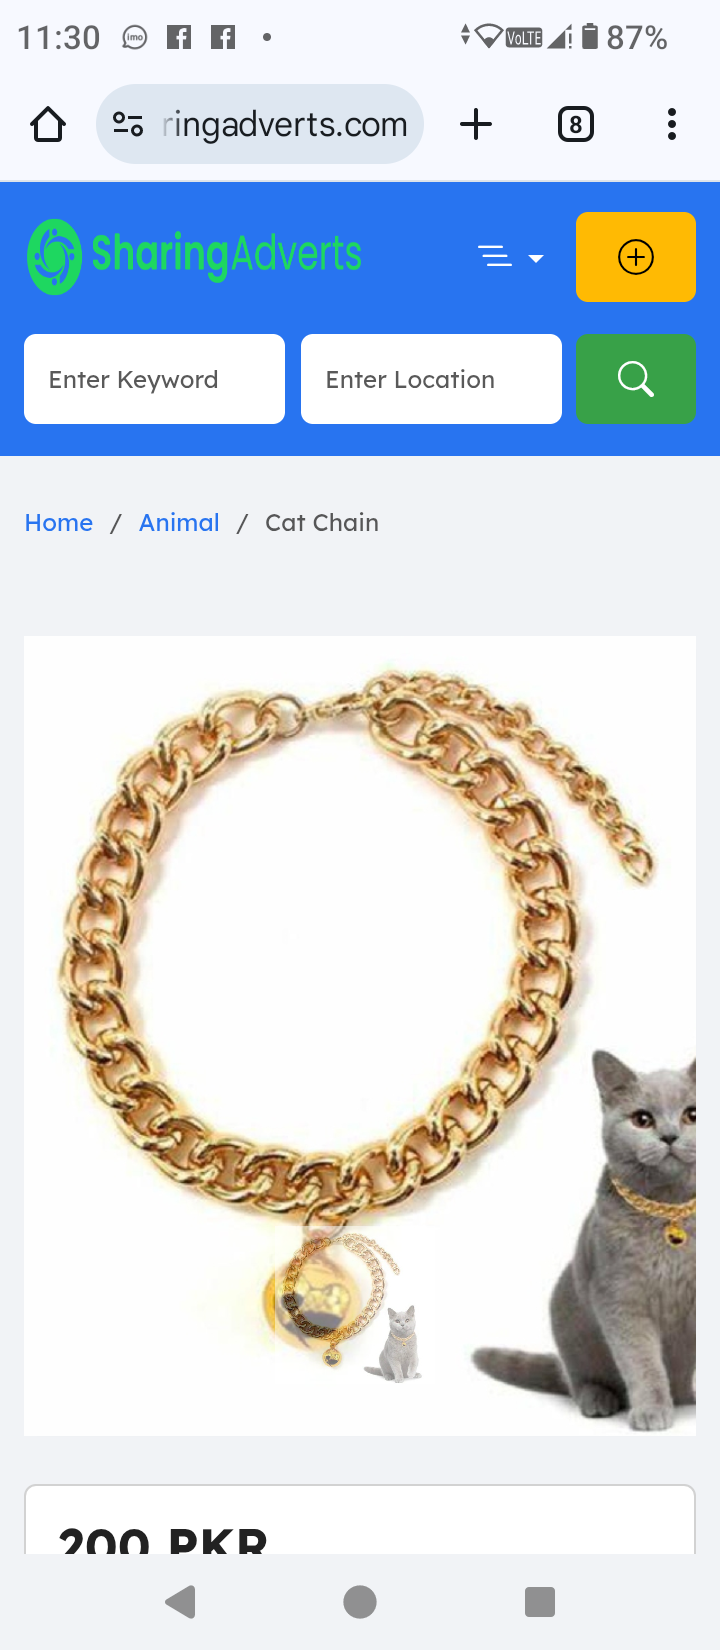Click the yellow post ad plus button
Screen dimensions: 720x1650
tap(636, 257)
